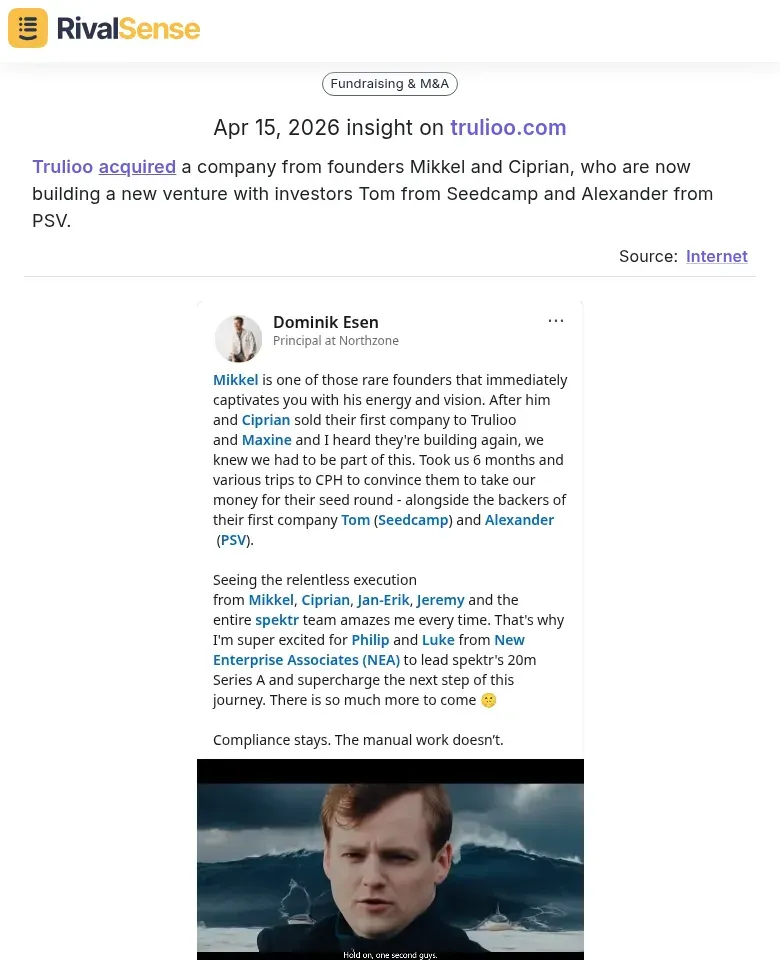
Task: Click the RivalSense wordmark text
Action: (x=128, y=28)
